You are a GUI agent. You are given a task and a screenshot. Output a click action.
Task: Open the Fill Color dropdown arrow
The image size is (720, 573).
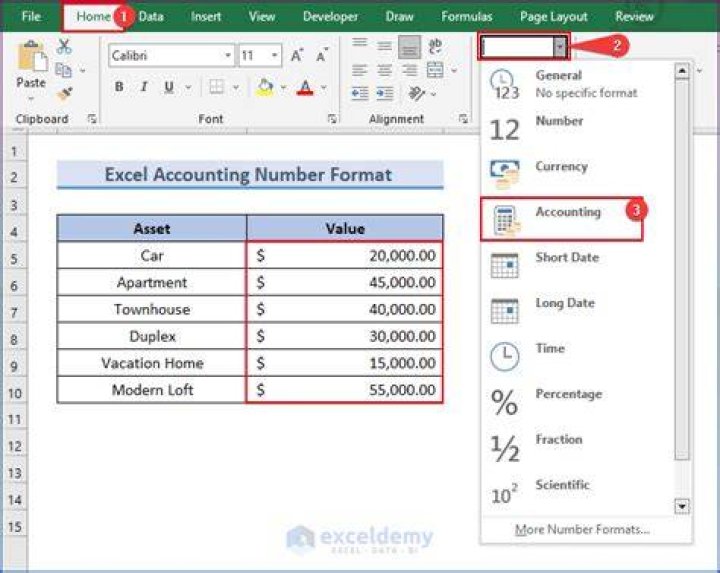283,87
